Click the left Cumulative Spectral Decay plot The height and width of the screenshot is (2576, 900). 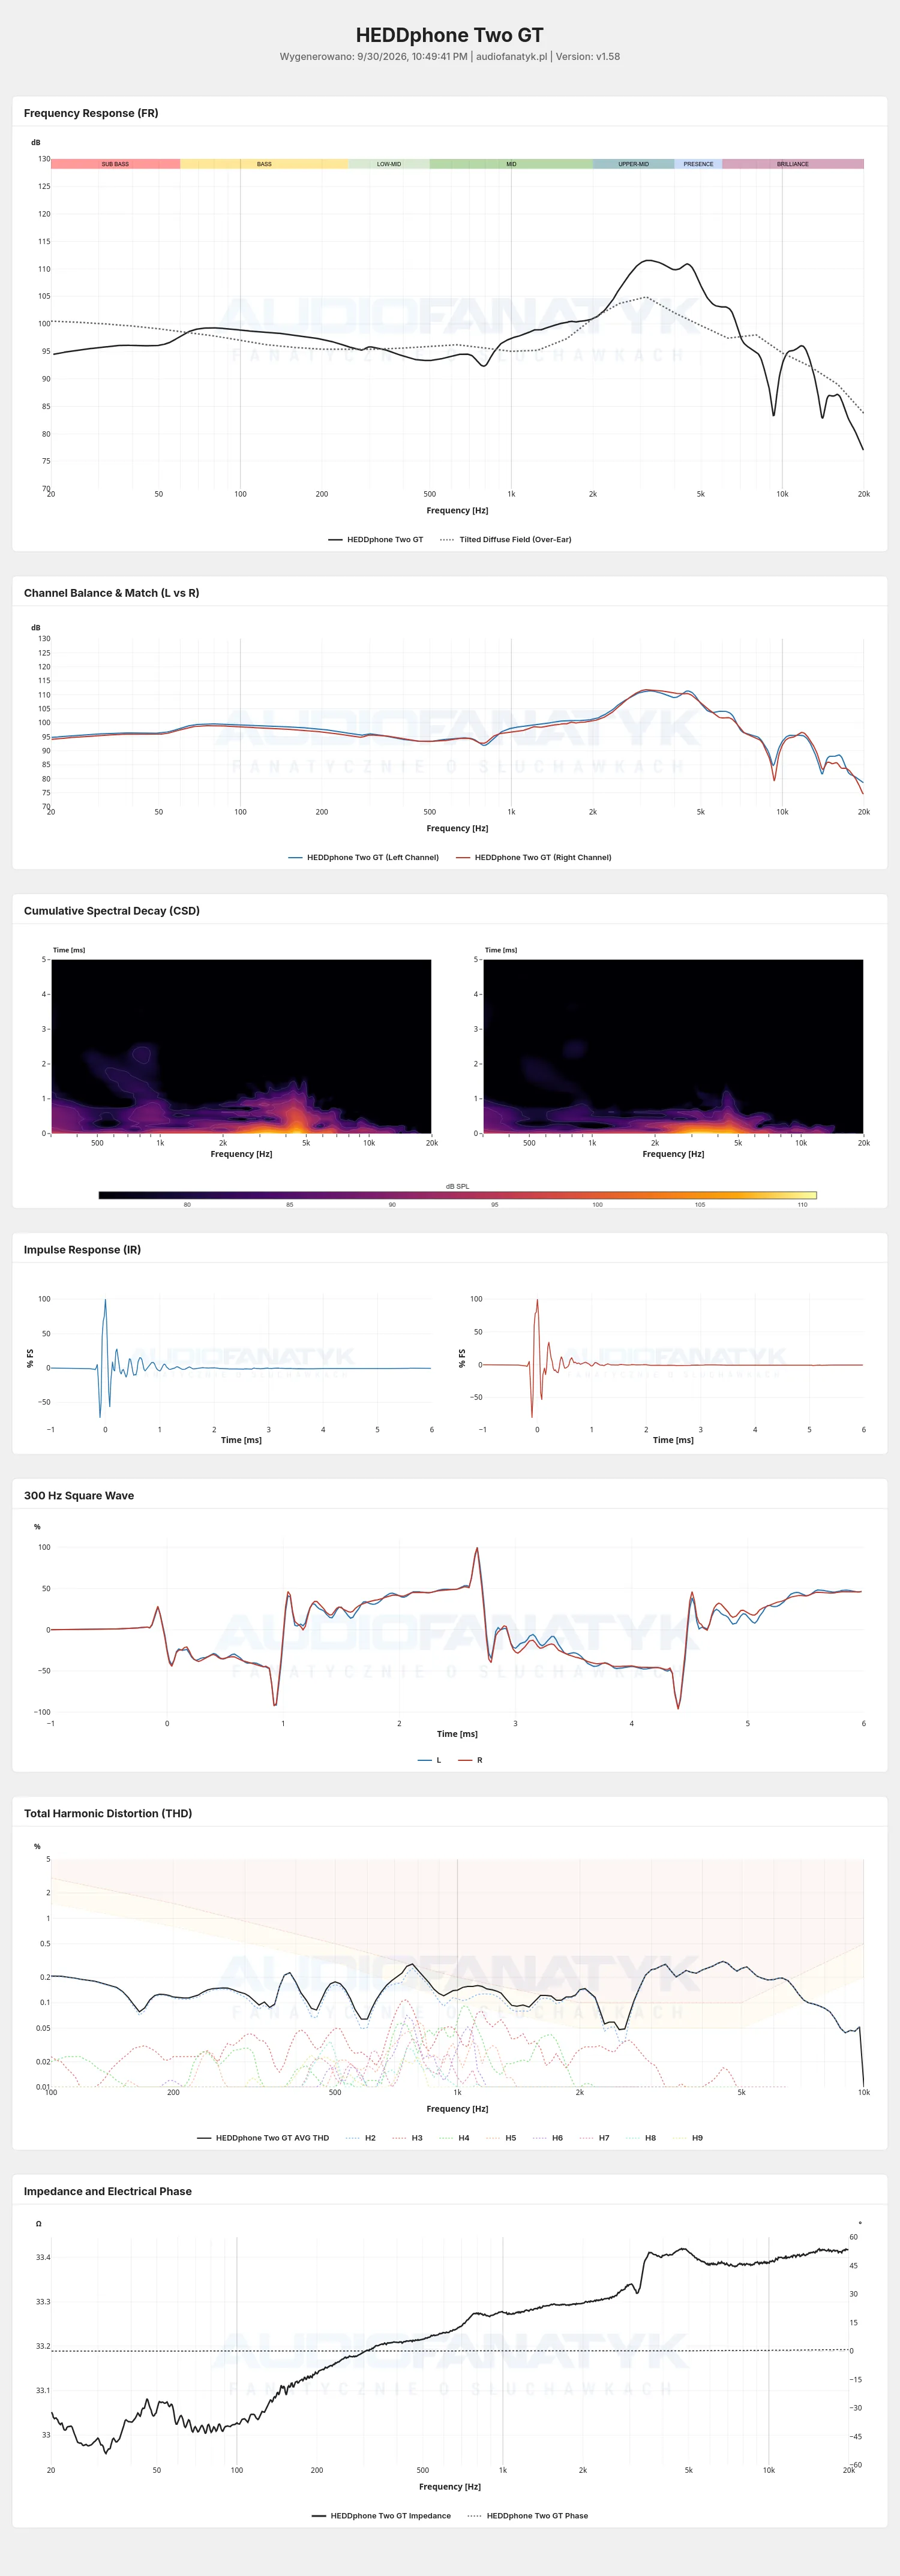click(241, 1046)
